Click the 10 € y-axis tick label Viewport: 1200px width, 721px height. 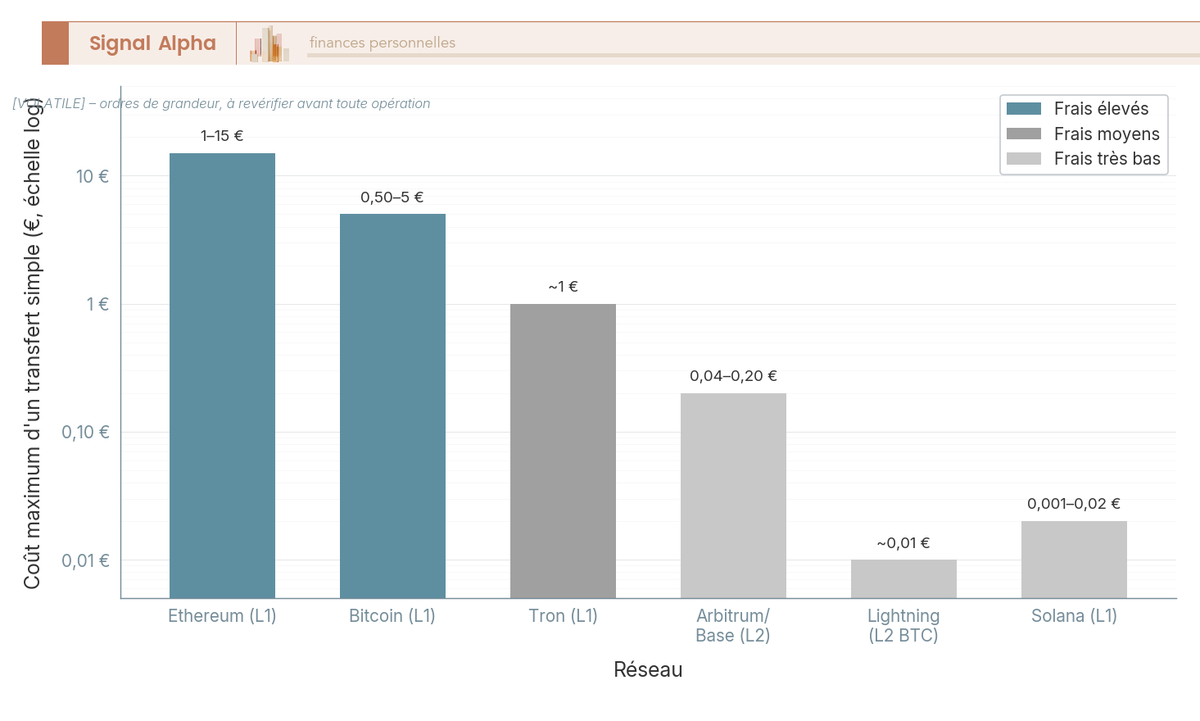tap(91, 176)
